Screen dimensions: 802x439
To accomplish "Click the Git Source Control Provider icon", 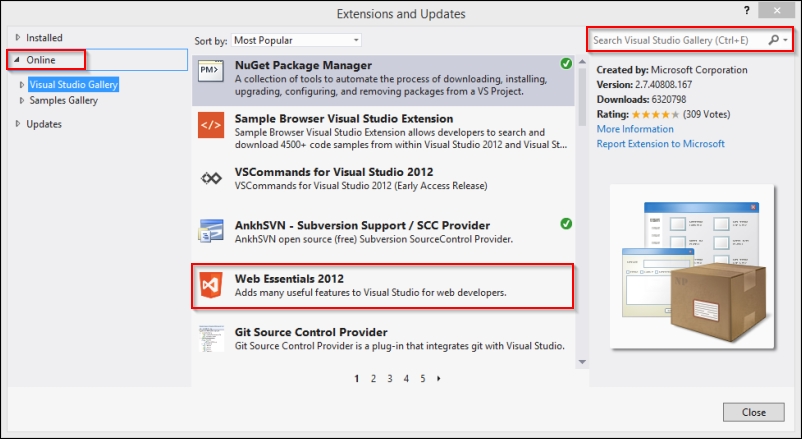I will [x=210, y=339].
